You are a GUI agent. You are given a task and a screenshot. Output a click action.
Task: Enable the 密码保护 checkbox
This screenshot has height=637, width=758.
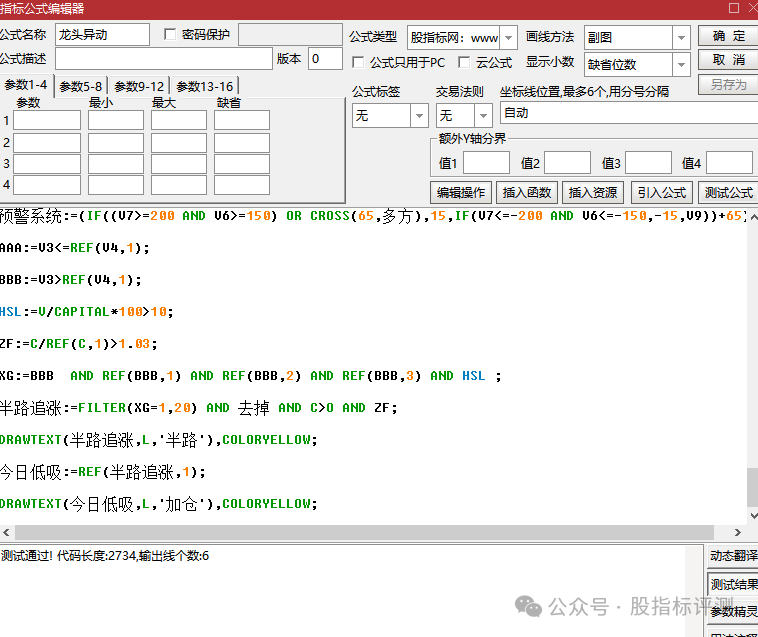coord(170,34)
